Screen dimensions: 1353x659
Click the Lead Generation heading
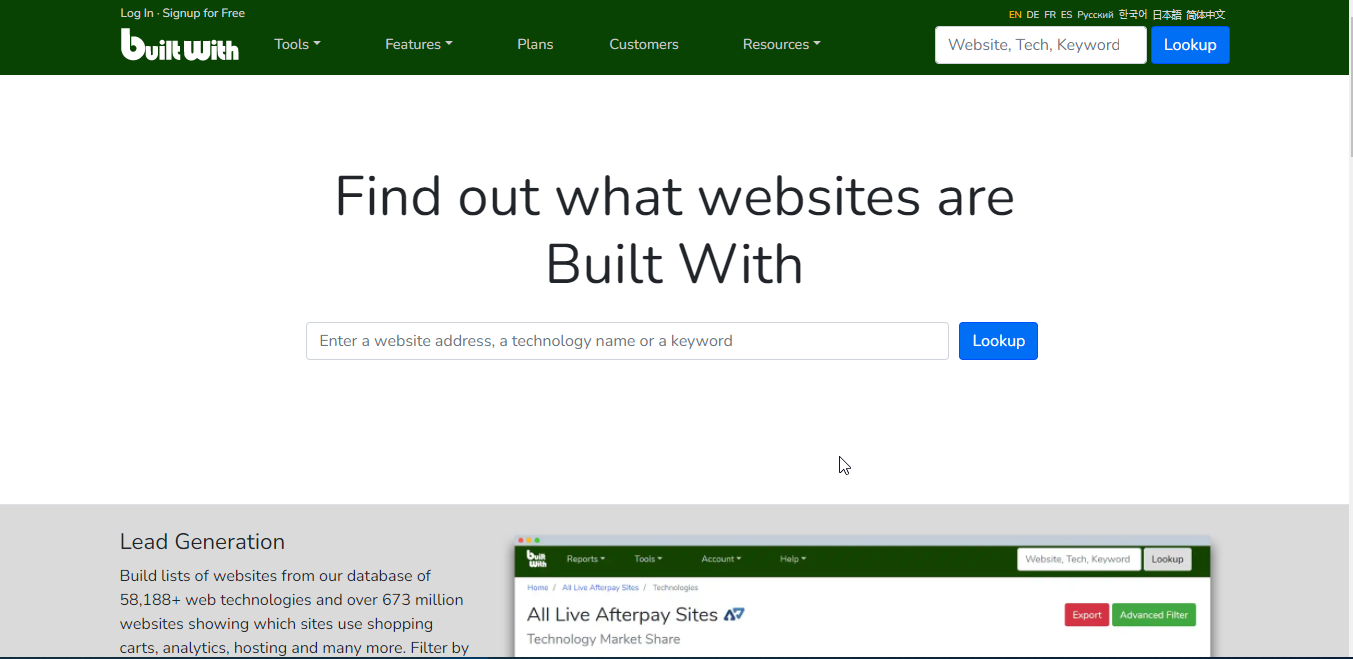point(202,542)
